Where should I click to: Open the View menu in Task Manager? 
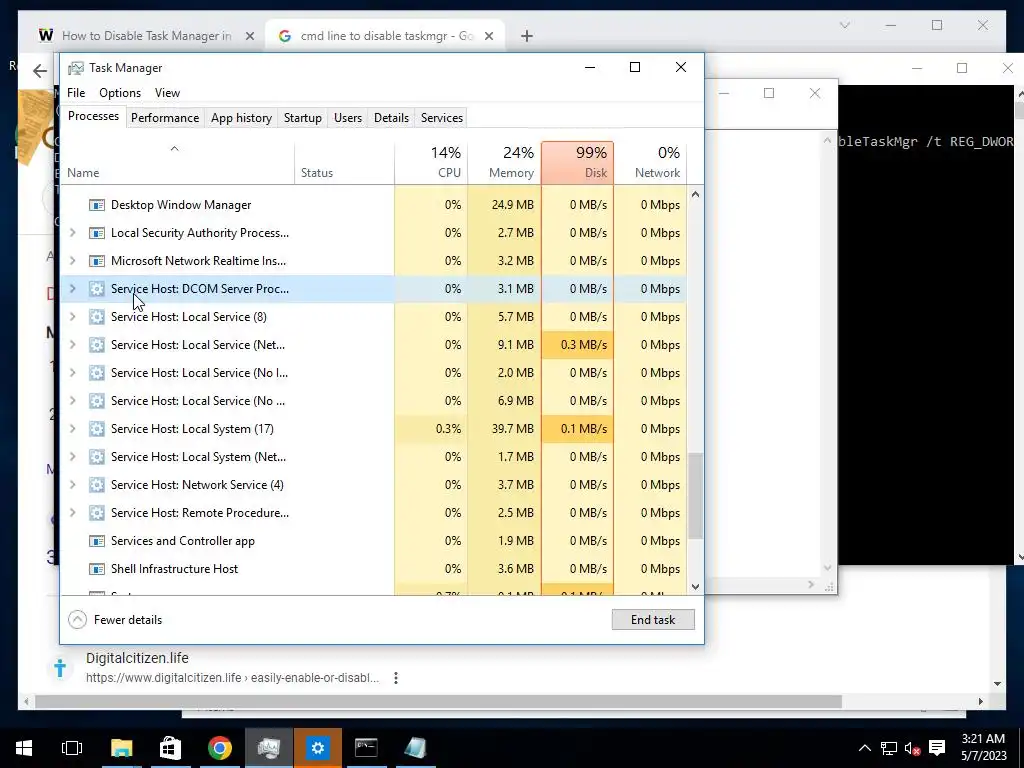pos(167,93)
